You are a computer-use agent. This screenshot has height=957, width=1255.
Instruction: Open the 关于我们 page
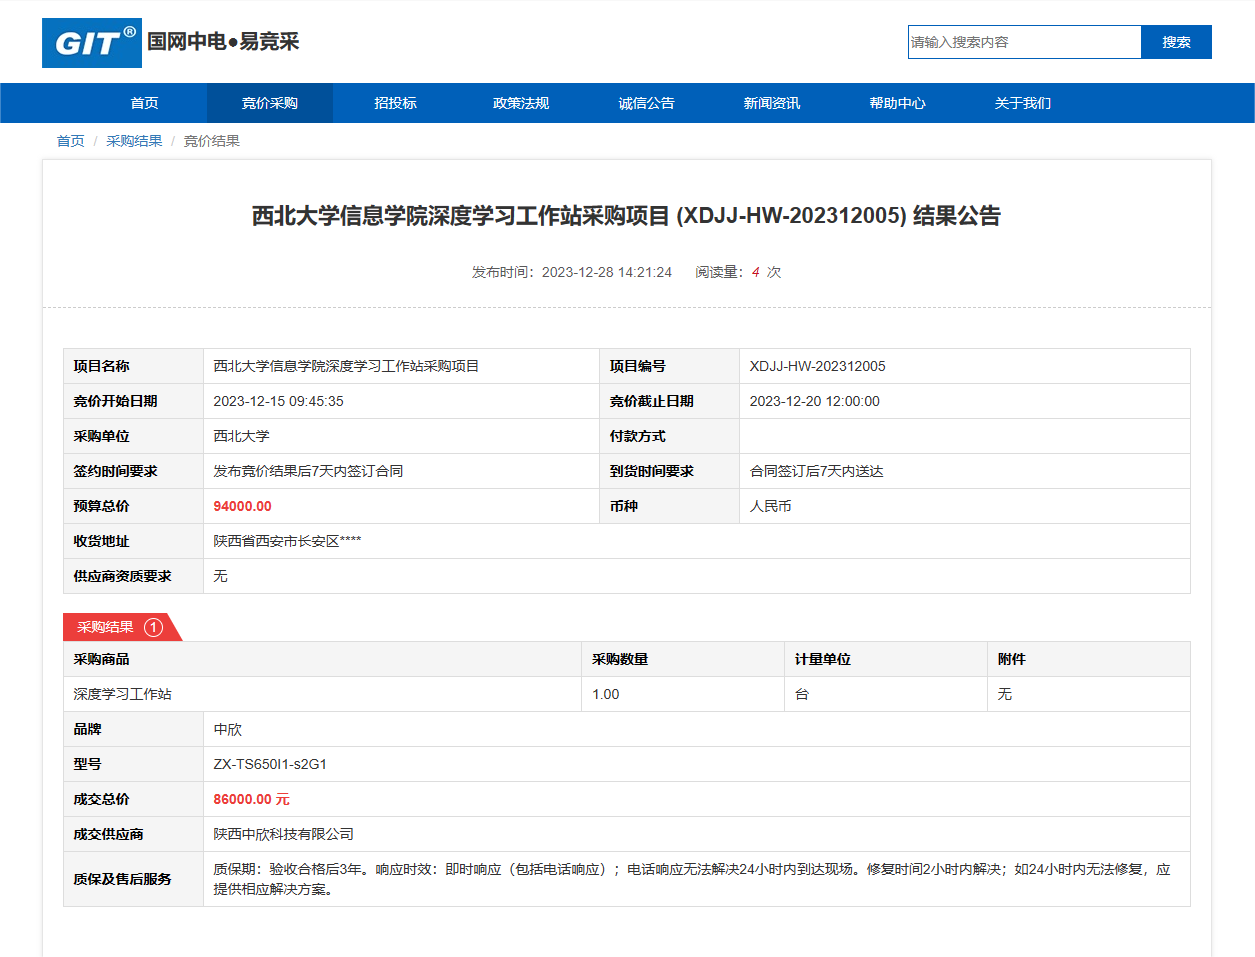click(x=1022, y=103)
